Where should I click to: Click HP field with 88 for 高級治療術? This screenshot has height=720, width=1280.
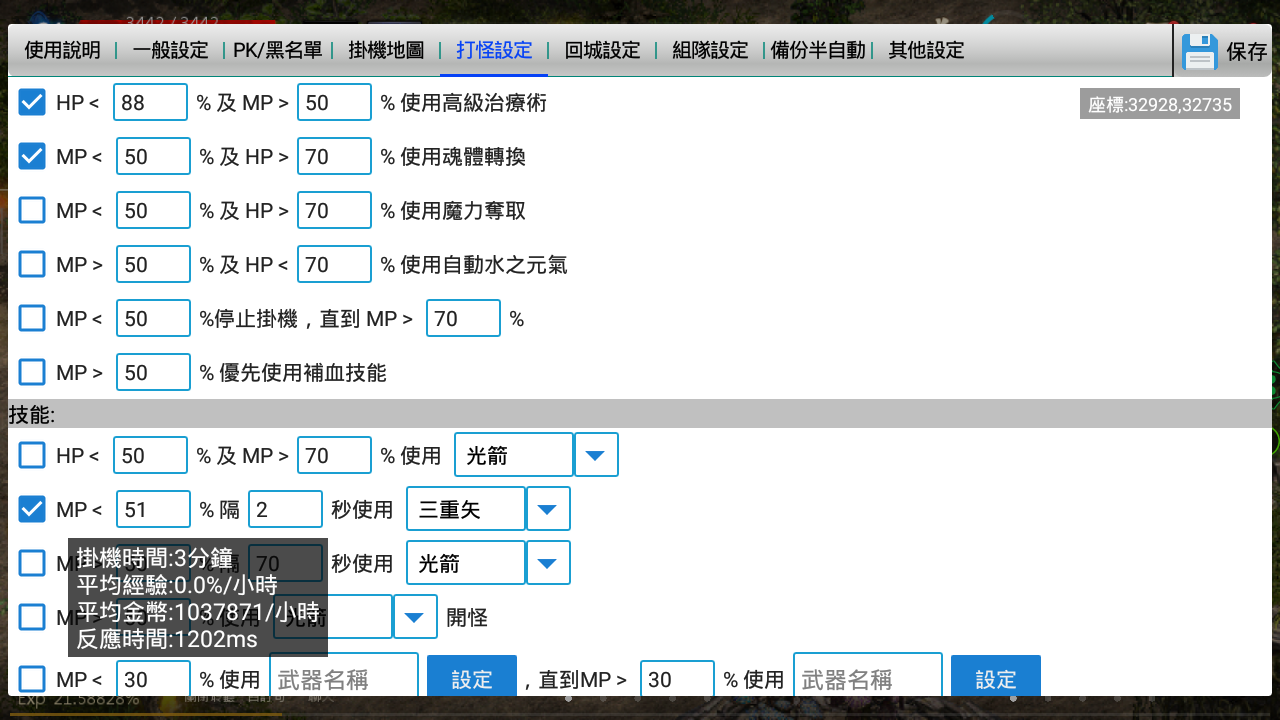point(150,102)
